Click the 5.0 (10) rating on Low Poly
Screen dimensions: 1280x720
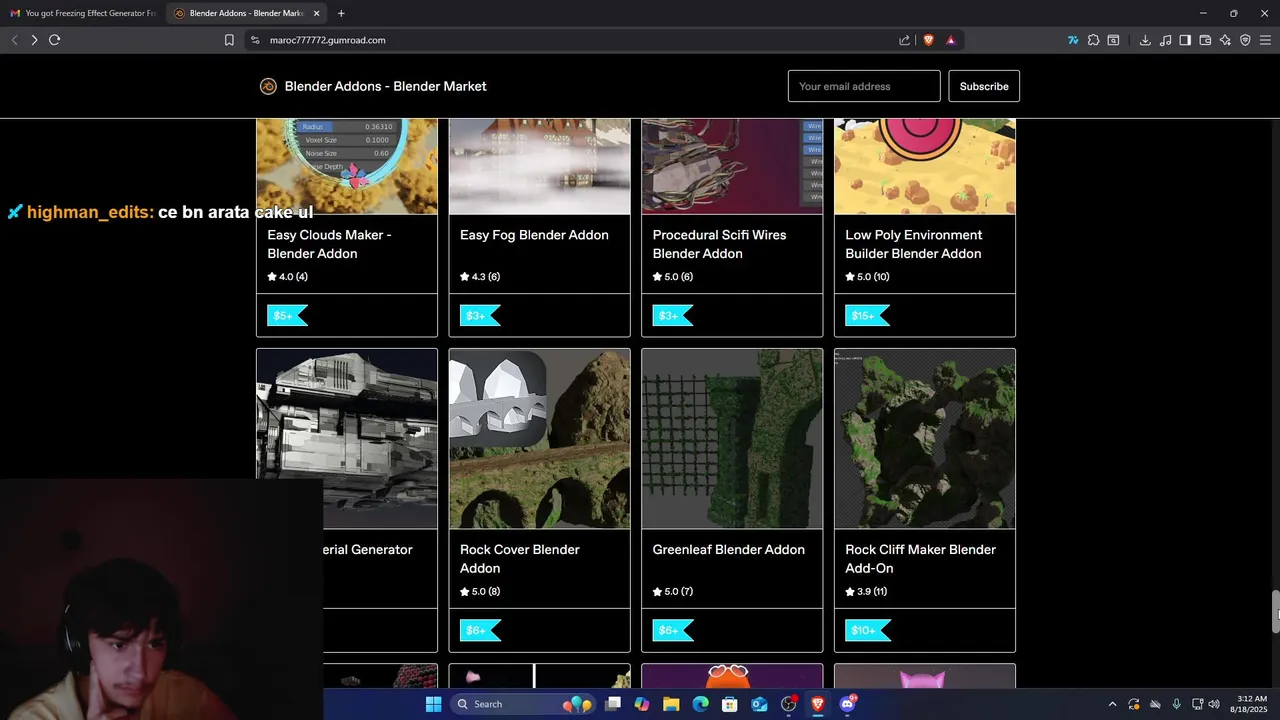(867, 277)
